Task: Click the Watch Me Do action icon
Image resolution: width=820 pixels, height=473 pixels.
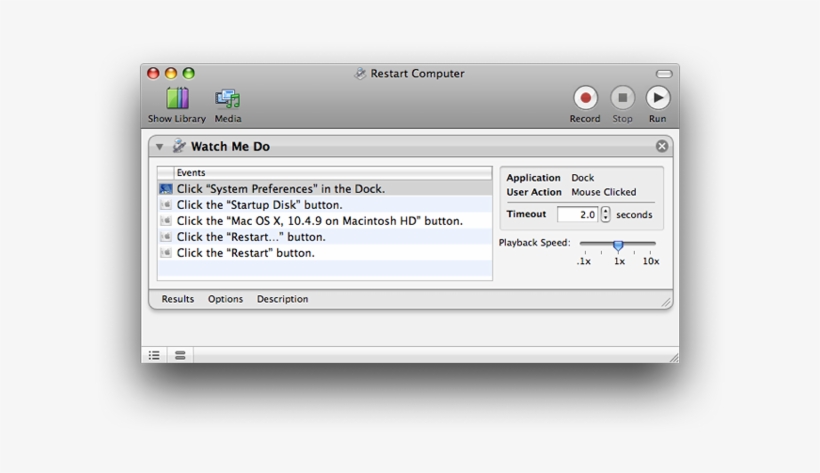Action: (179, 145)
